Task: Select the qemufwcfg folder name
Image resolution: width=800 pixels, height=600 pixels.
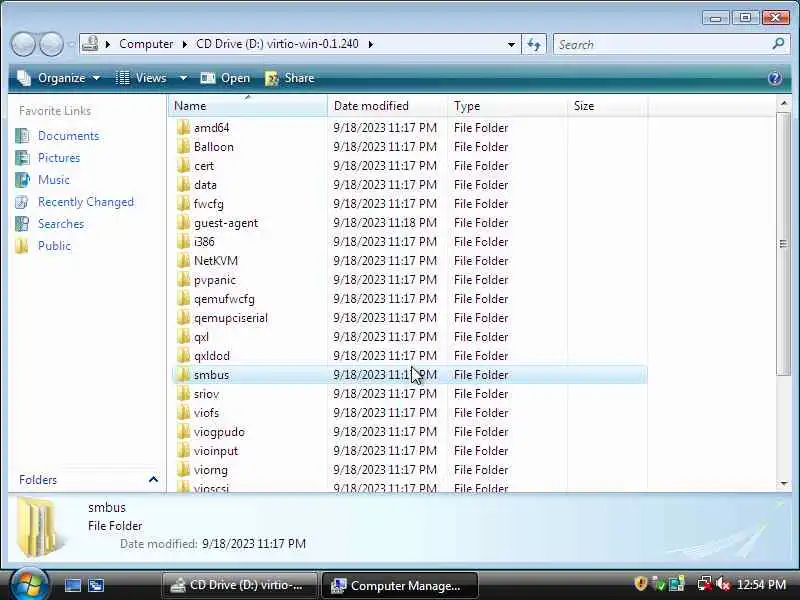Action: [x=224, y=298]
